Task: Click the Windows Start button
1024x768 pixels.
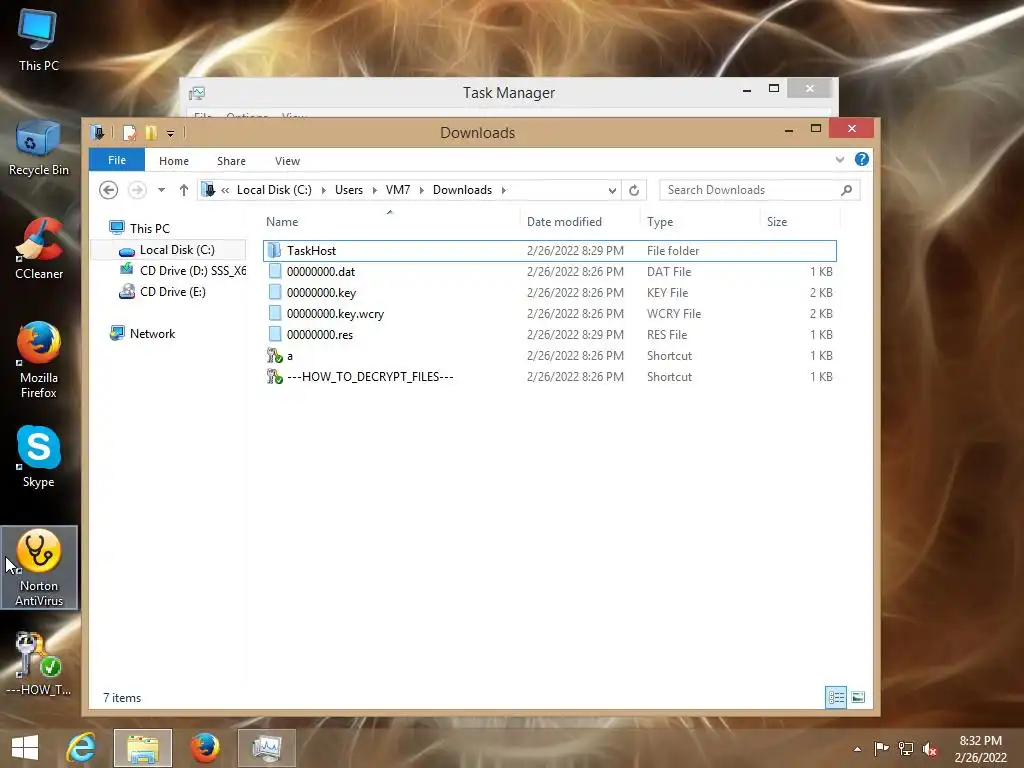Action: [25, 748]
